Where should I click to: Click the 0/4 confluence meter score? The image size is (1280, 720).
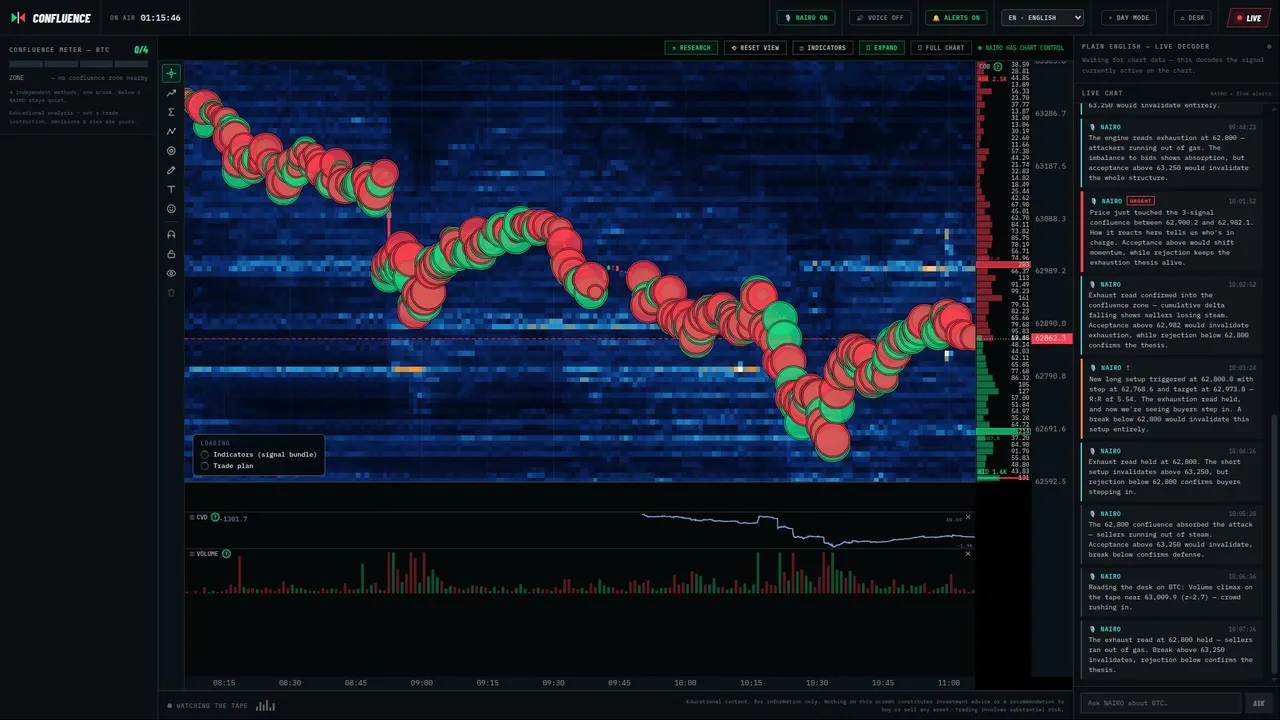(x=141, y=49)
